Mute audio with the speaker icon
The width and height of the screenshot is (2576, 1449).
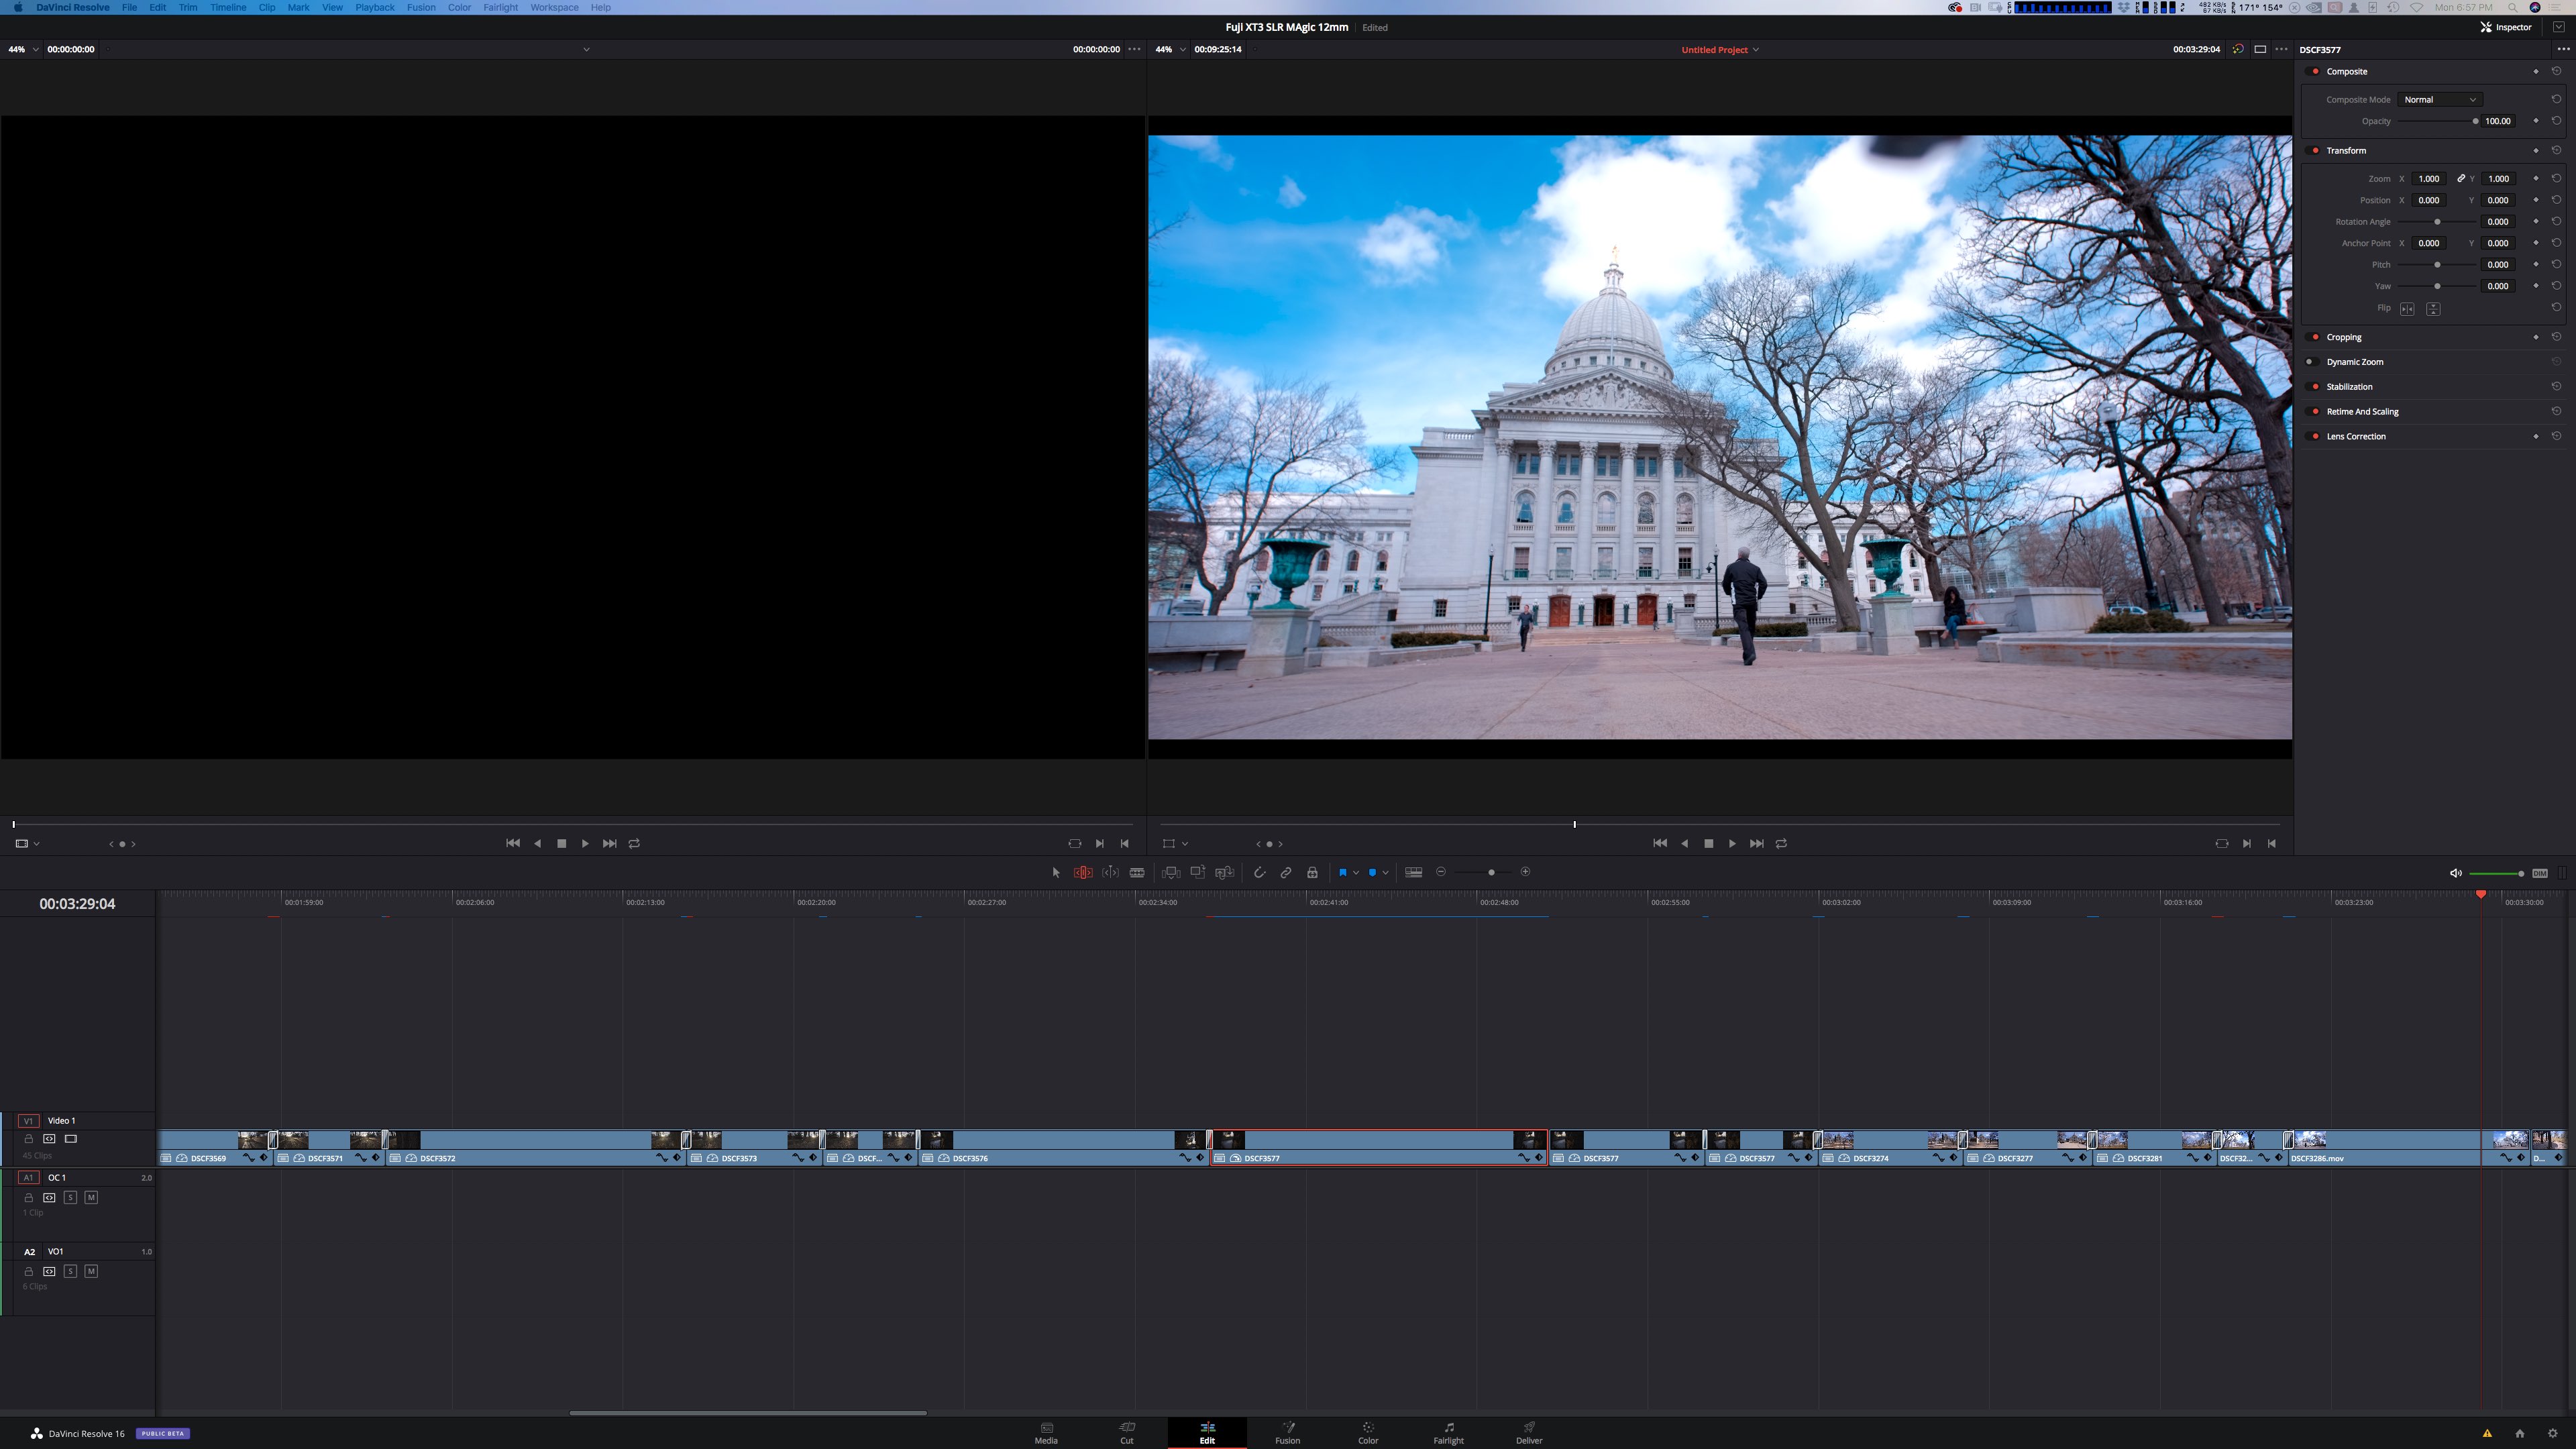2455,873
